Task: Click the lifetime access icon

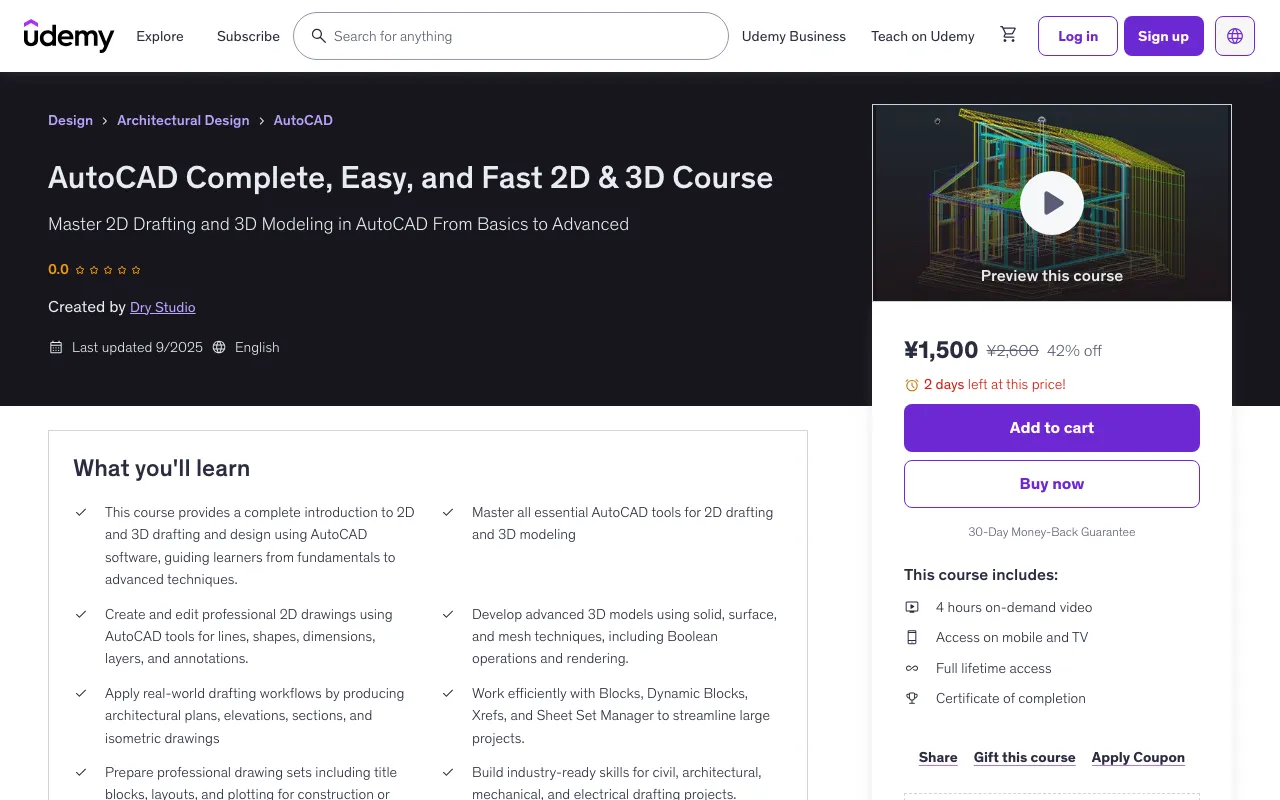Action: [x=911, y=668]
